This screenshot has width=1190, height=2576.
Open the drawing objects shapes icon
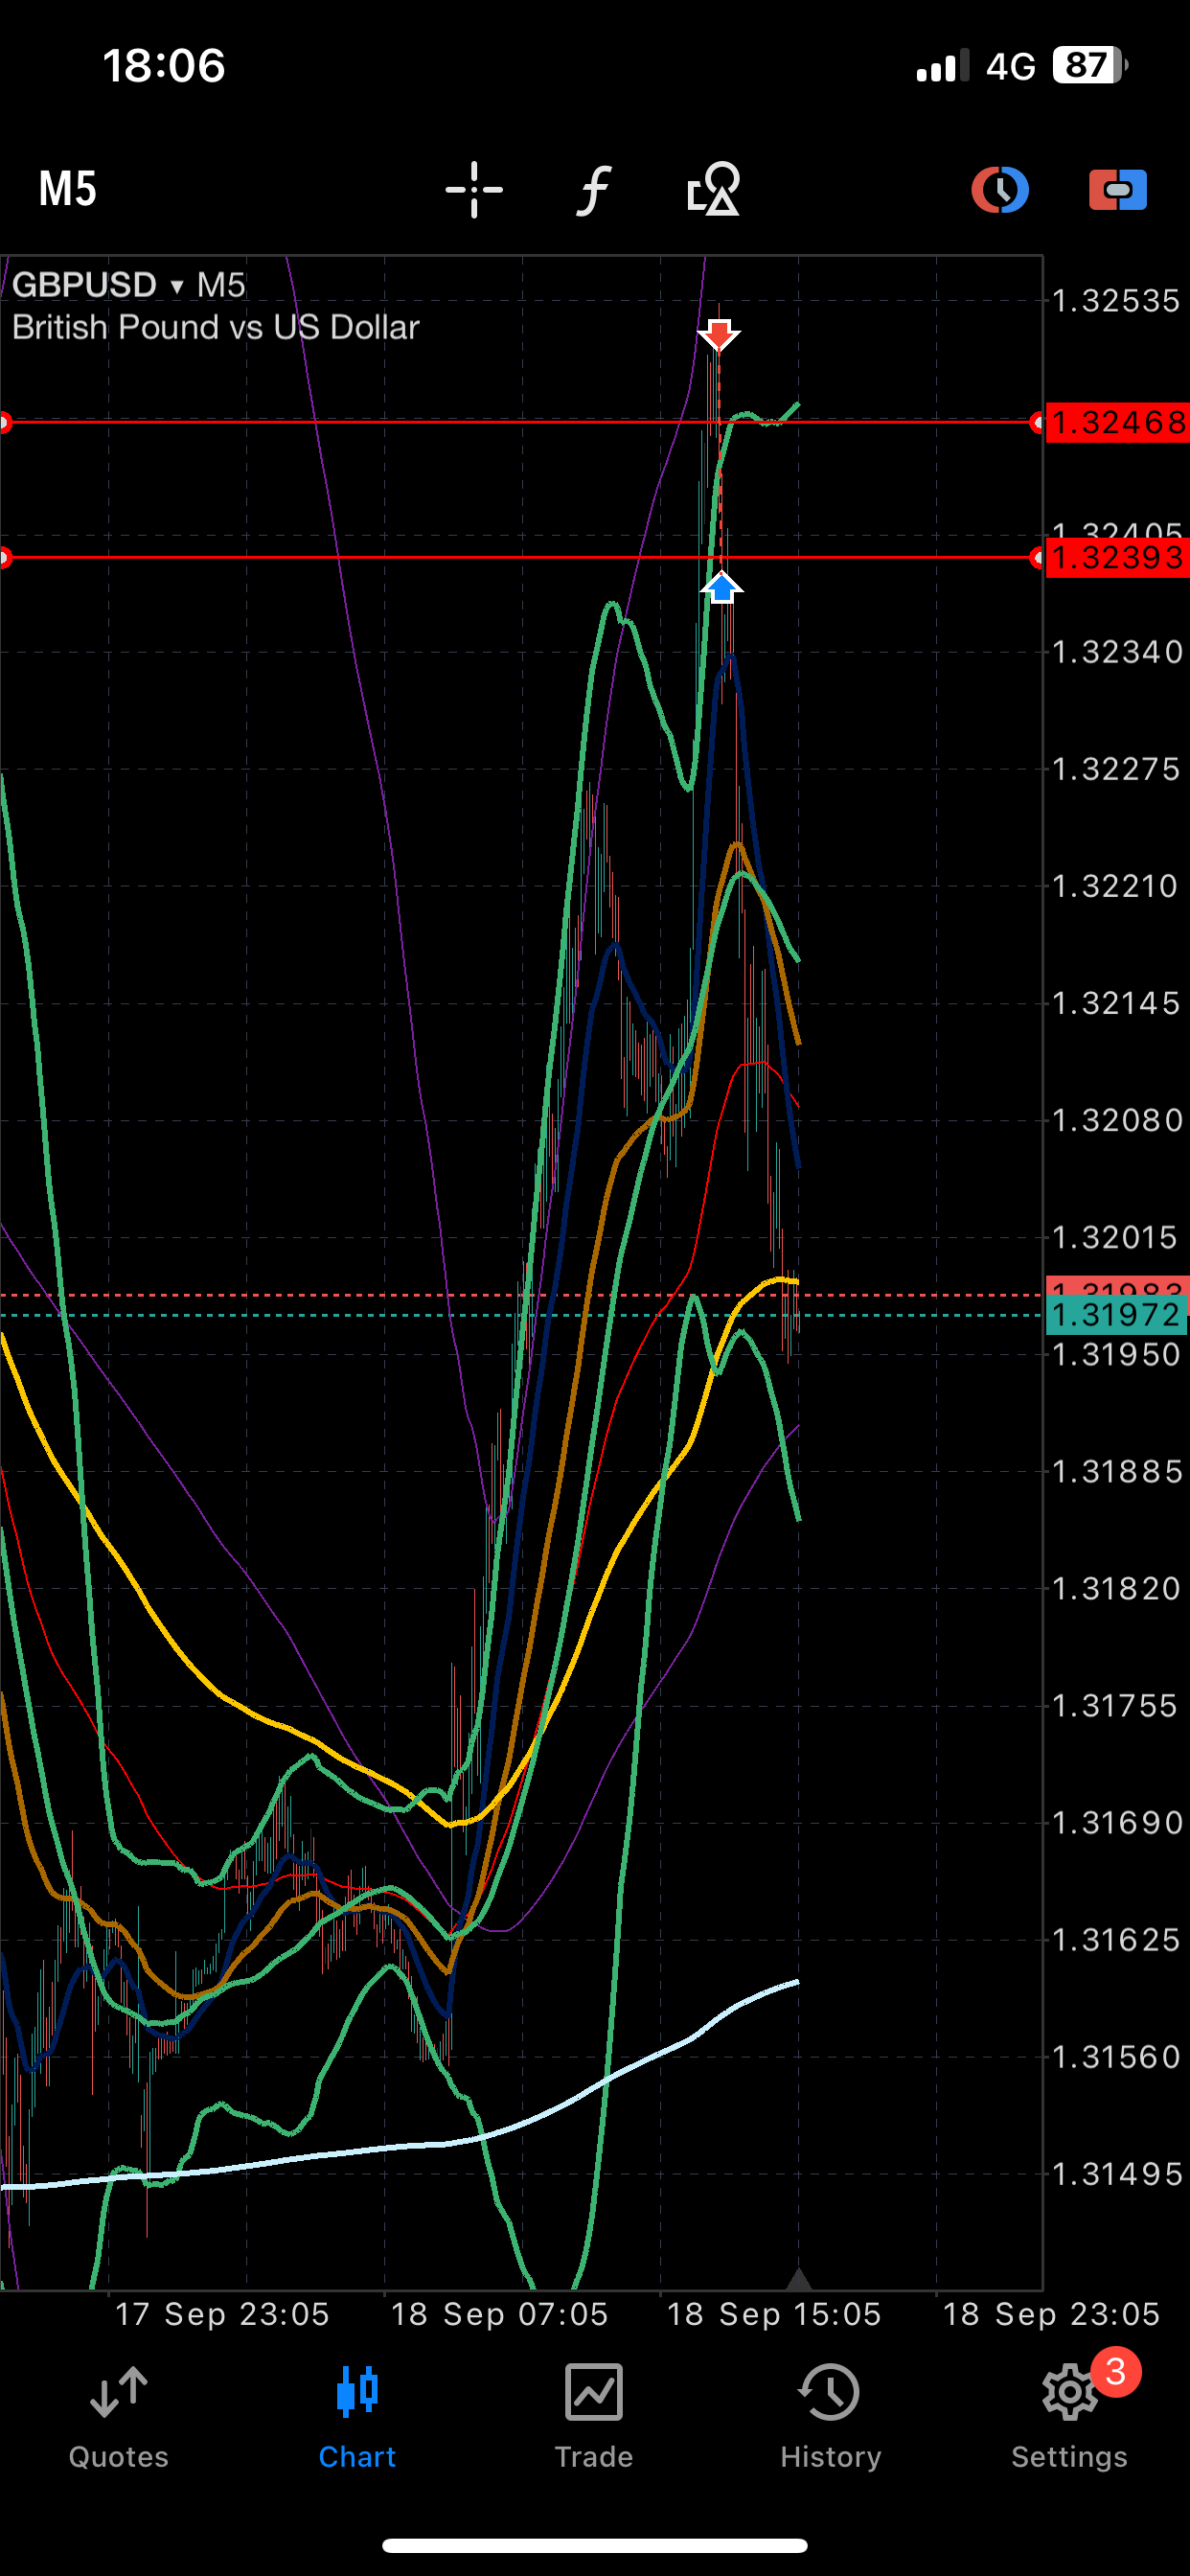(x=714, y=189)
